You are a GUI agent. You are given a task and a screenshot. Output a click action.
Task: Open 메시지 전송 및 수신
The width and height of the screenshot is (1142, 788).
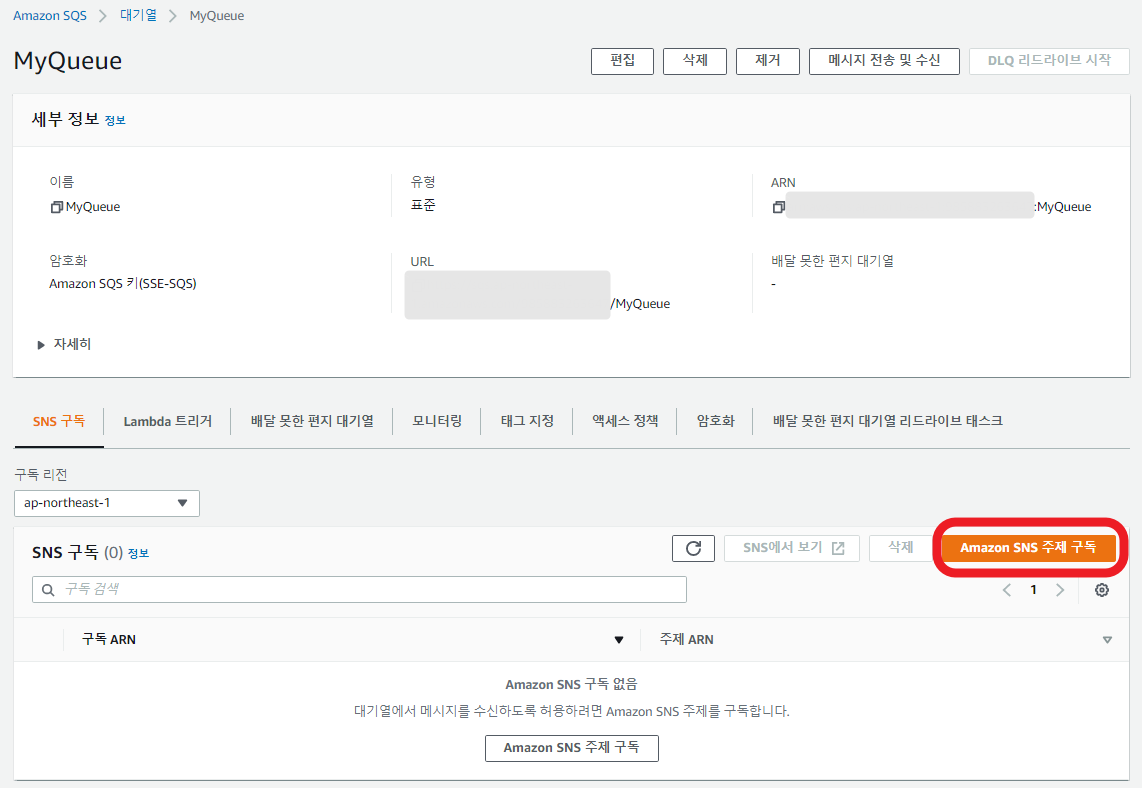coord(884,61)
